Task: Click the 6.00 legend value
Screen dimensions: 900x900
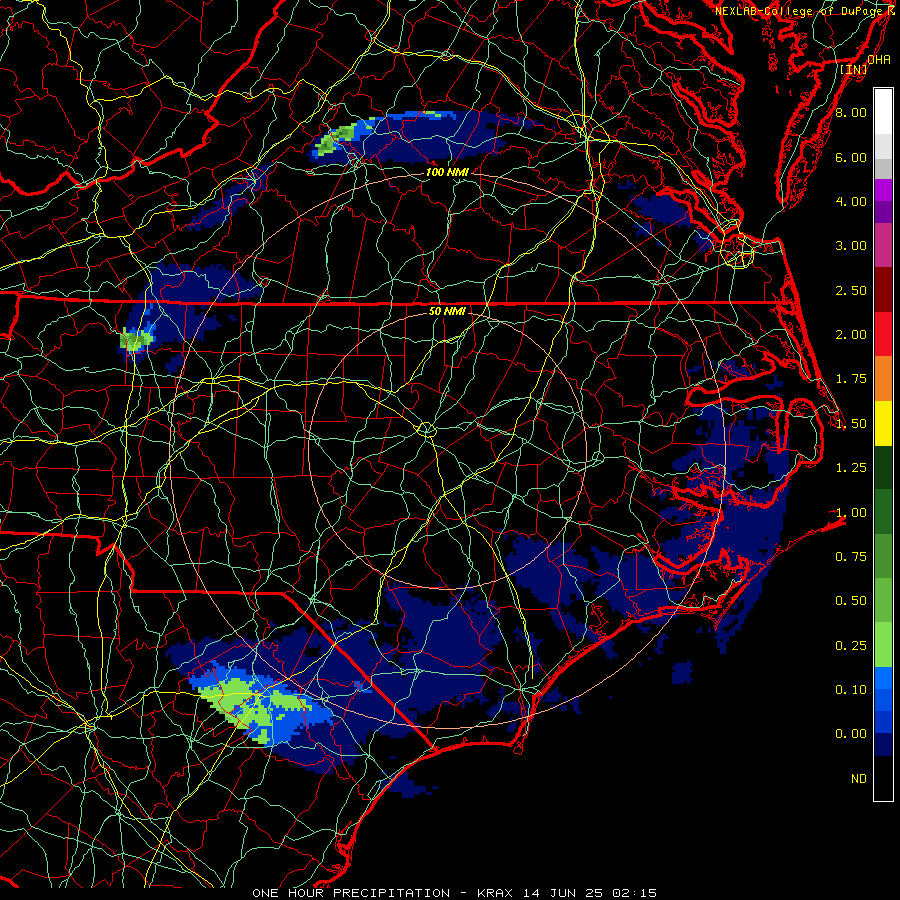Action: (851, 157)
